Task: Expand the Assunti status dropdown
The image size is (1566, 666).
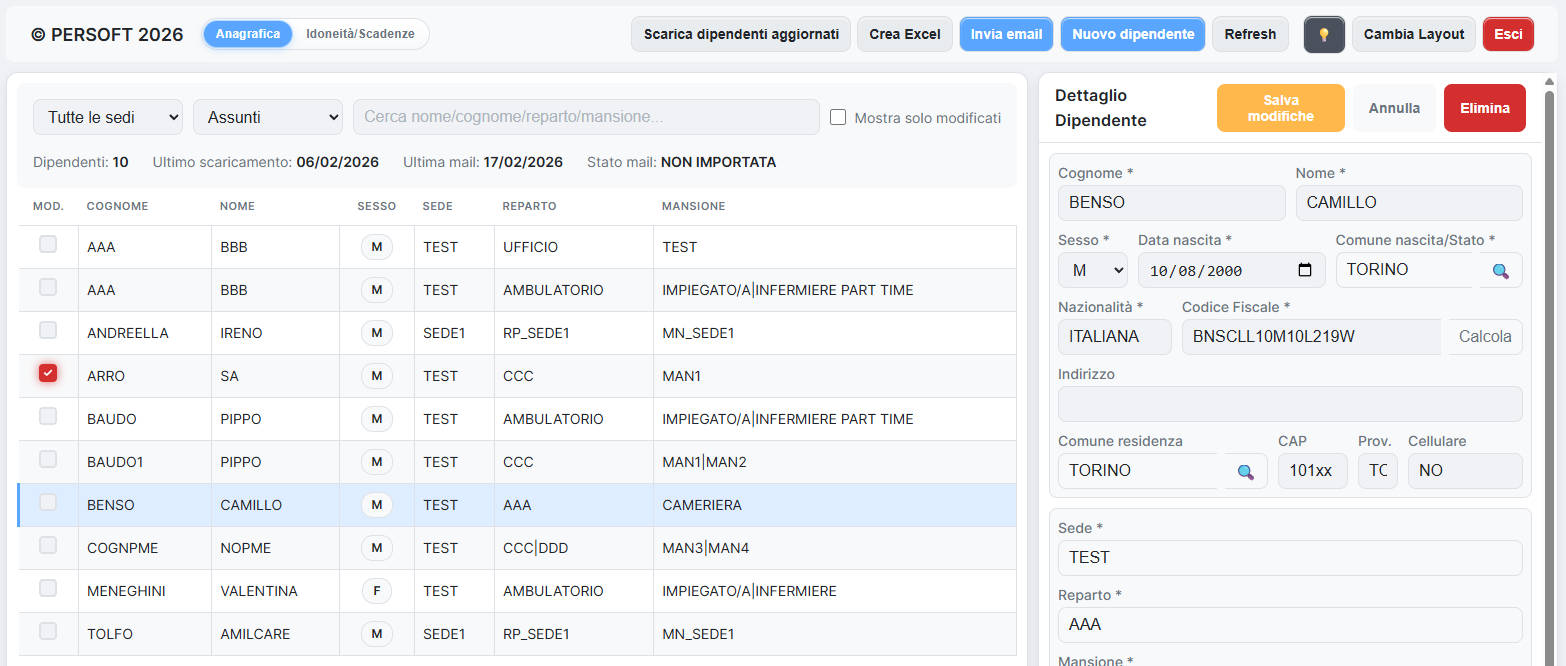Action: pos(268,117)
